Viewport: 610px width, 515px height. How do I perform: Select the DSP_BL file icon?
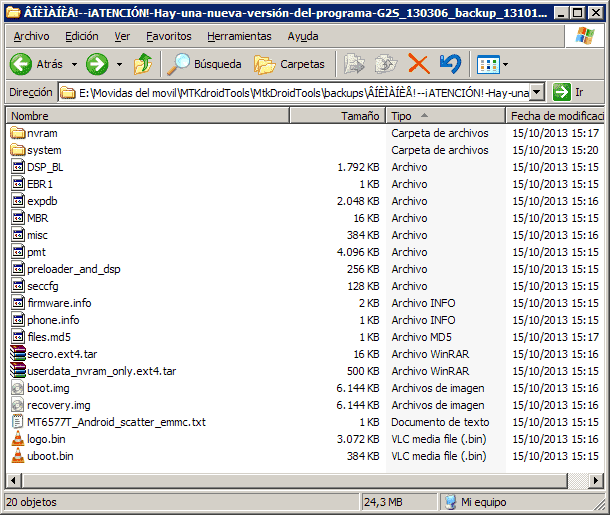pyautogui.click(x=18, y=167)
